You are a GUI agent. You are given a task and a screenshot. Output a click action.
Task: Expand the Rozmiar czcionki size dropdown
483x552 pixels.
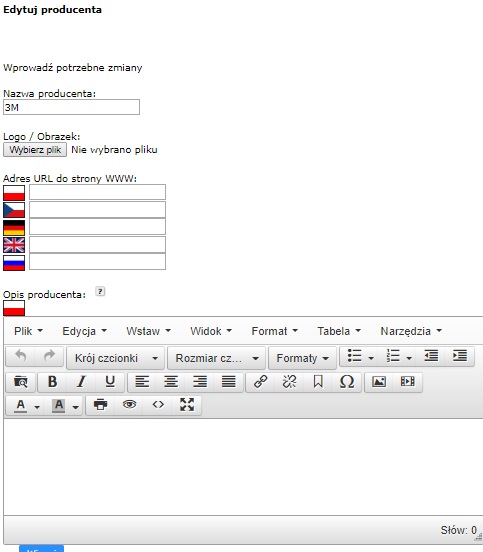(x=216, y=358)
